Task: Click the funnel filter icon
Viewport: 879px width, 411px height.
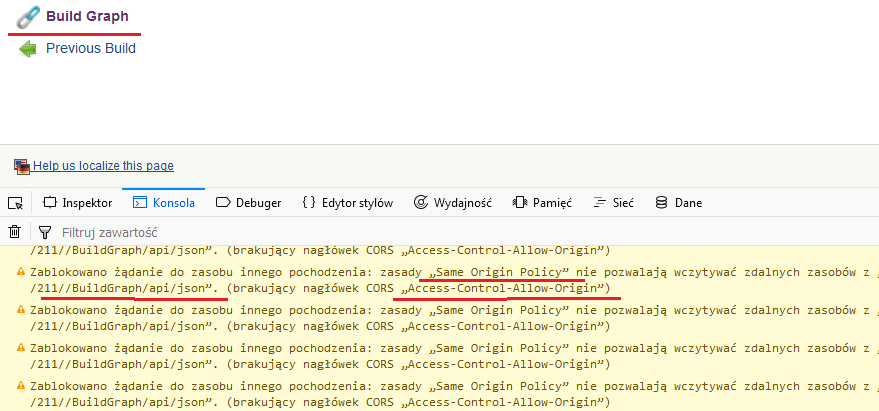Action: pyautogui.click(x=45, y=232)
